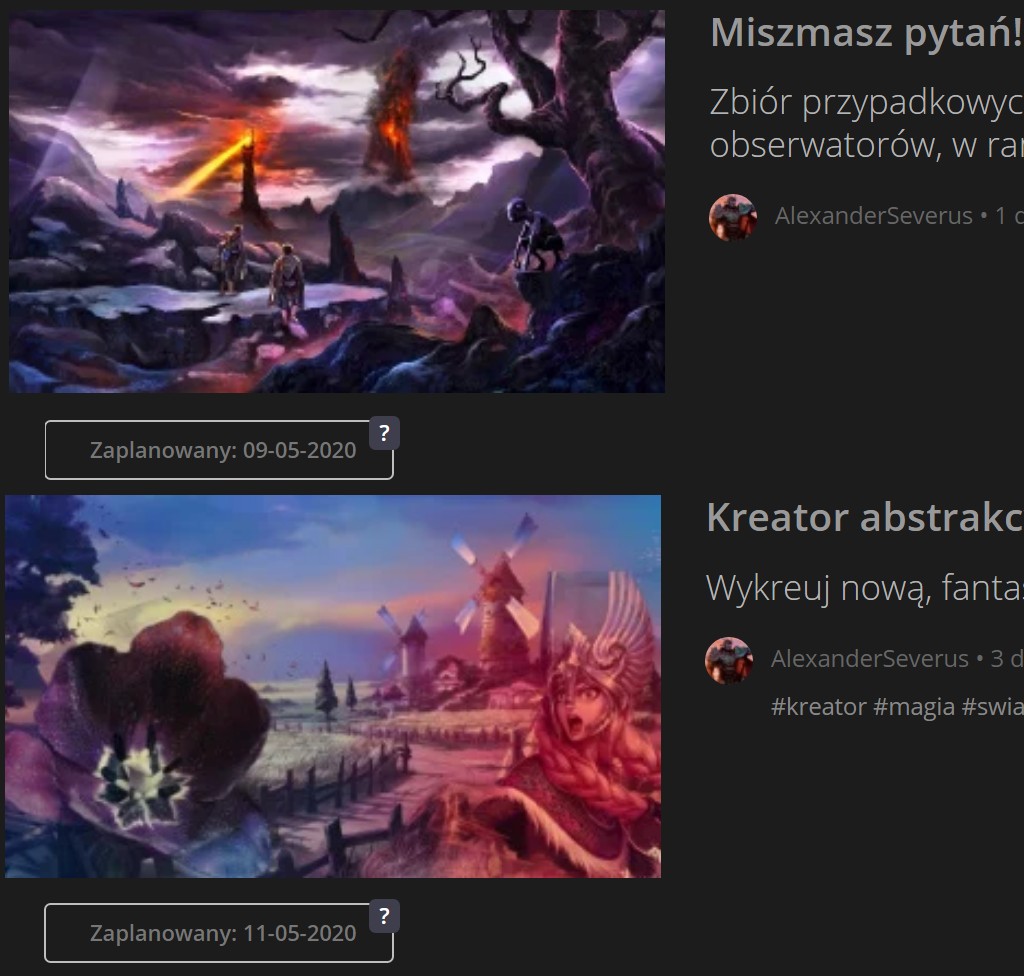Select the #magia hashtag
1024x976 pixels.
tap(914, 707)
